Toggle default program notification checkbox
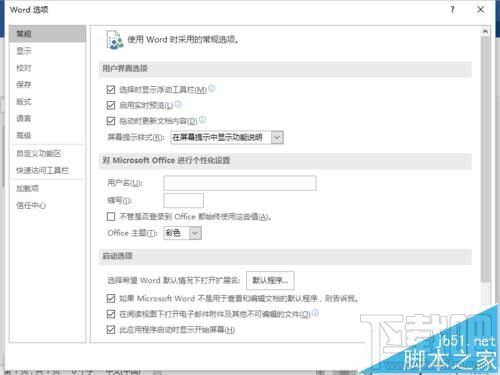Image resolution: width=500 pixels, height=375 pixels. pyautogui.click(x=111, y=298)
